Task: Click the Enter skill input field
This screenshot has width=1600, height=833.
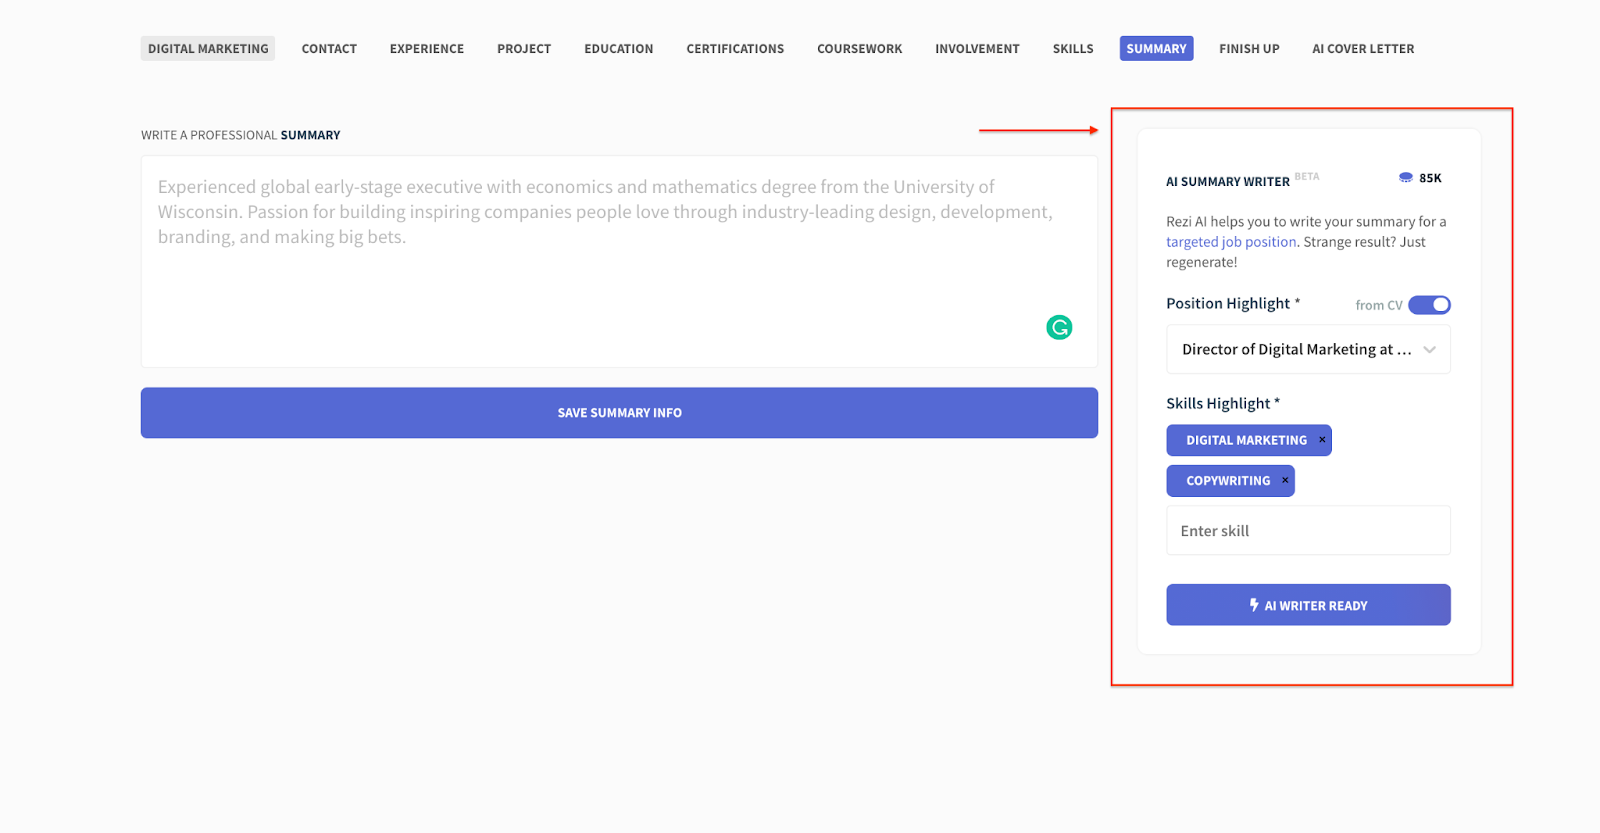Action: tap(1308, 530)
